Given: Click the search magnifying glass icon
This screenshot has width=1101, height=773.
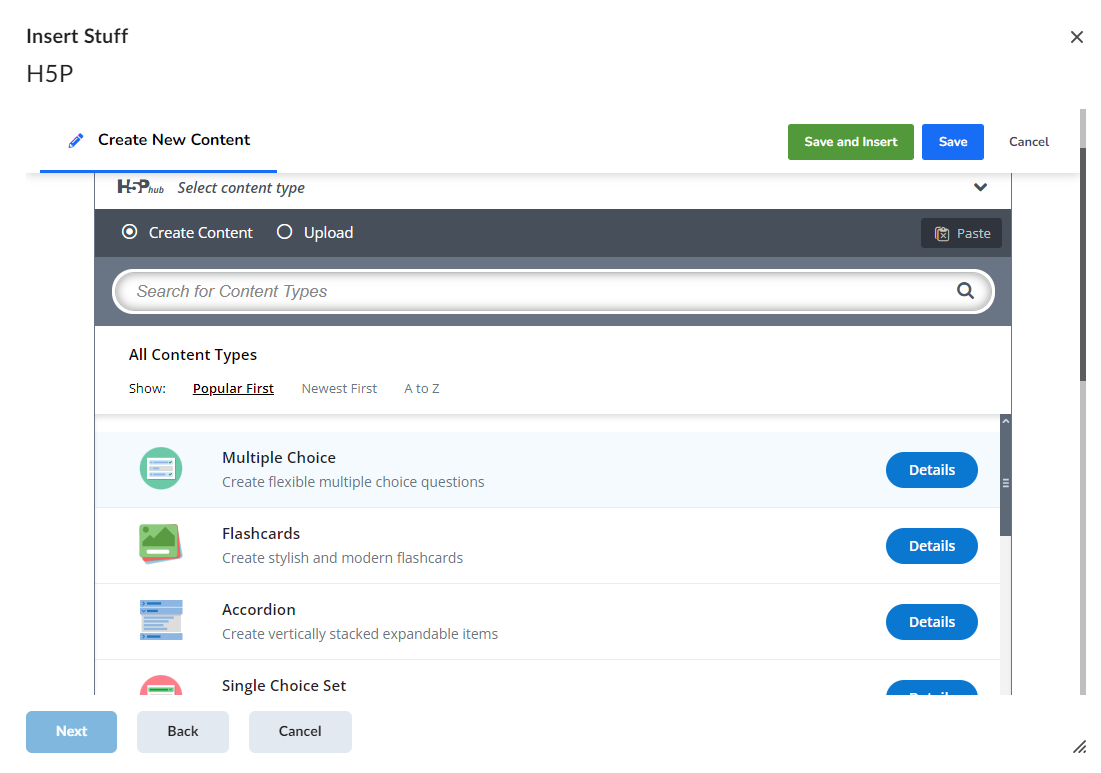Looking at the screenshot, I should tap(965, 291).
